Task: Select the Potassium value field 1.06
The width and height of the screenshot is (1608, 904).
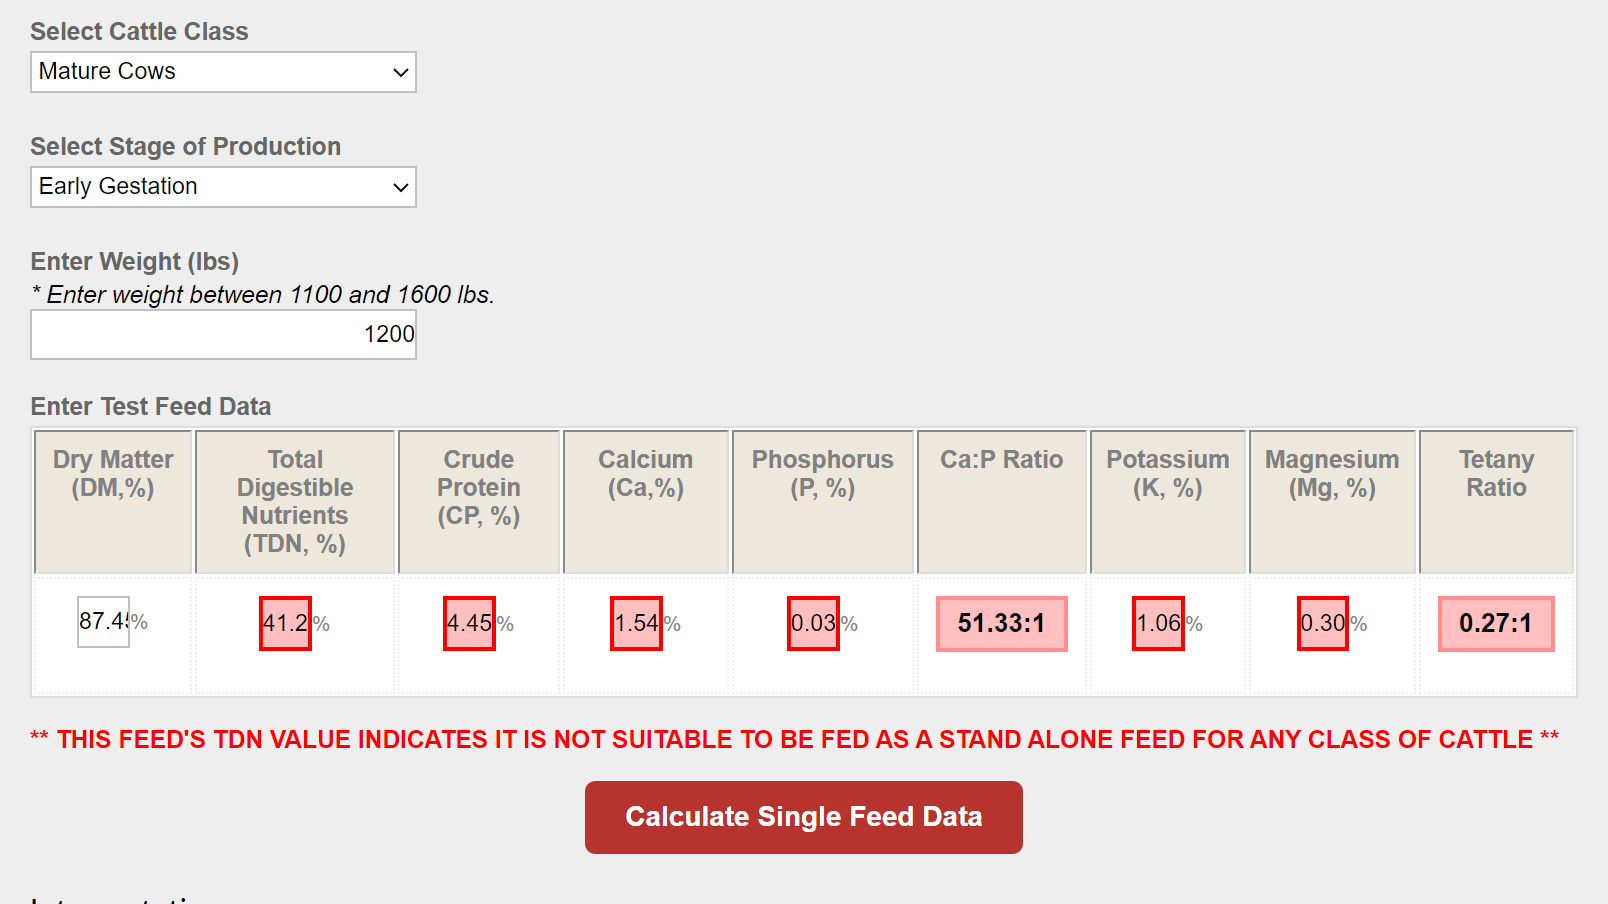Action: click(1158, 623)
